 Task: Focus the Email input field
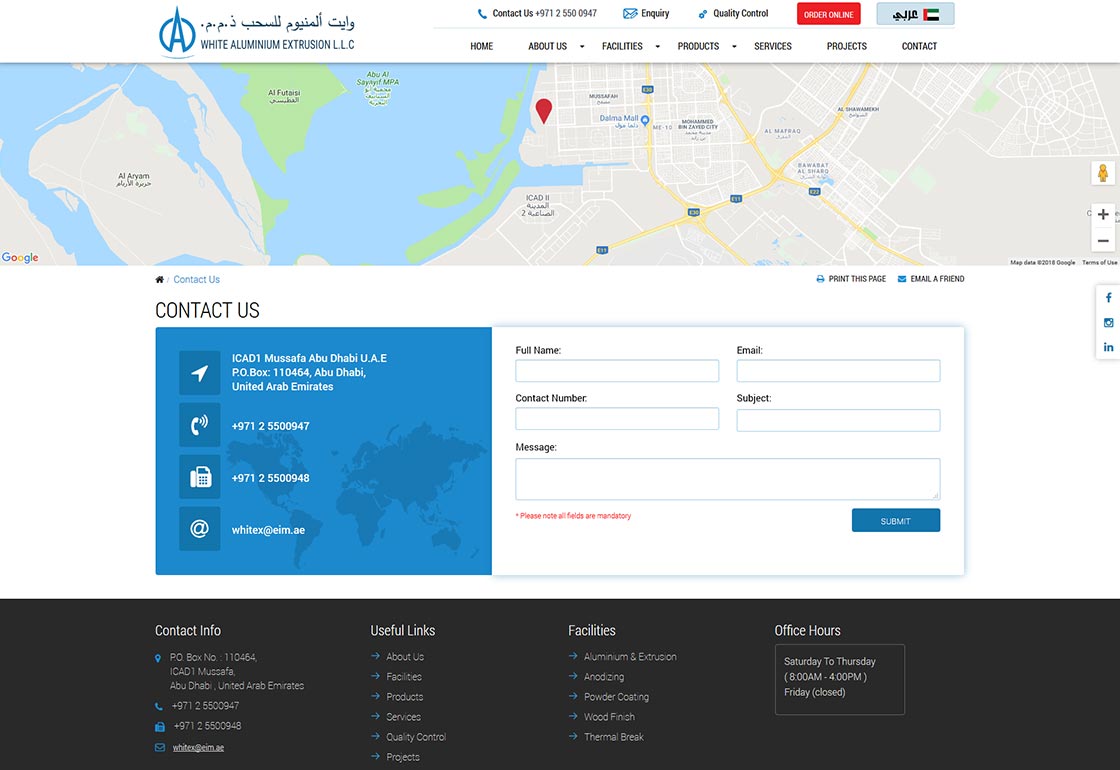click(x=839, y=371)
